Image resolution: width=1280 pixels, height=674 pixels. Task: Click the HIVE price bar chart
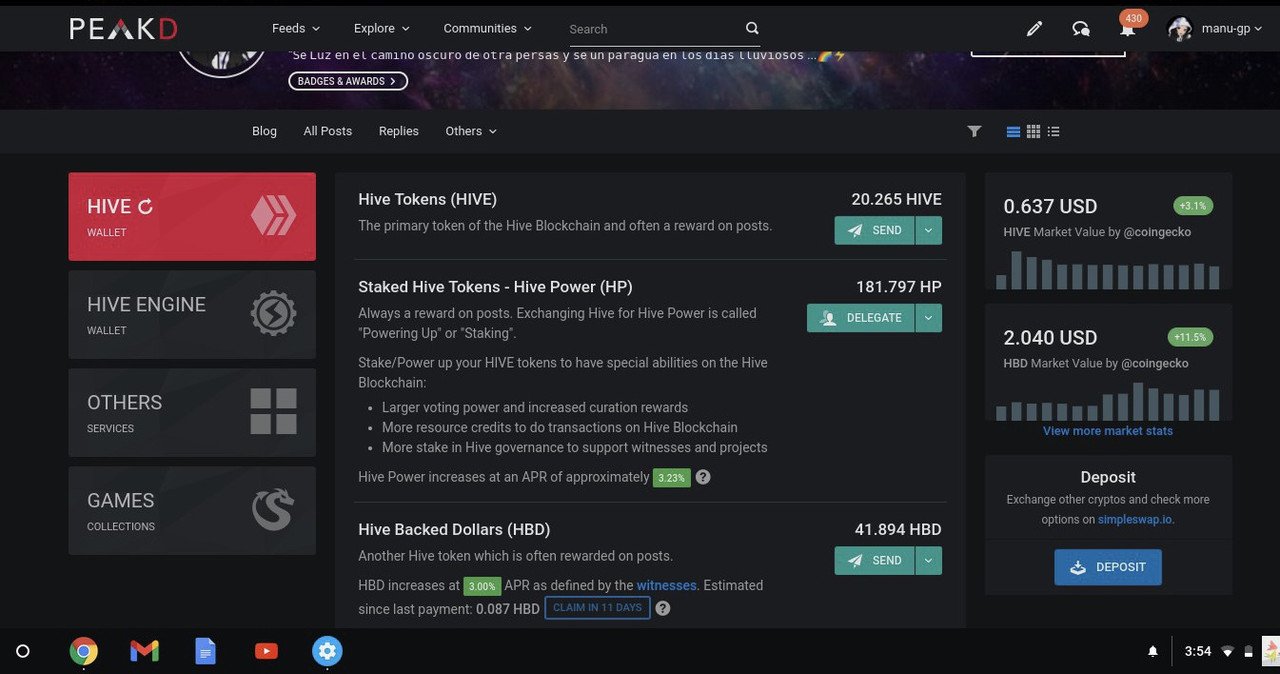tap(1108, 269)
